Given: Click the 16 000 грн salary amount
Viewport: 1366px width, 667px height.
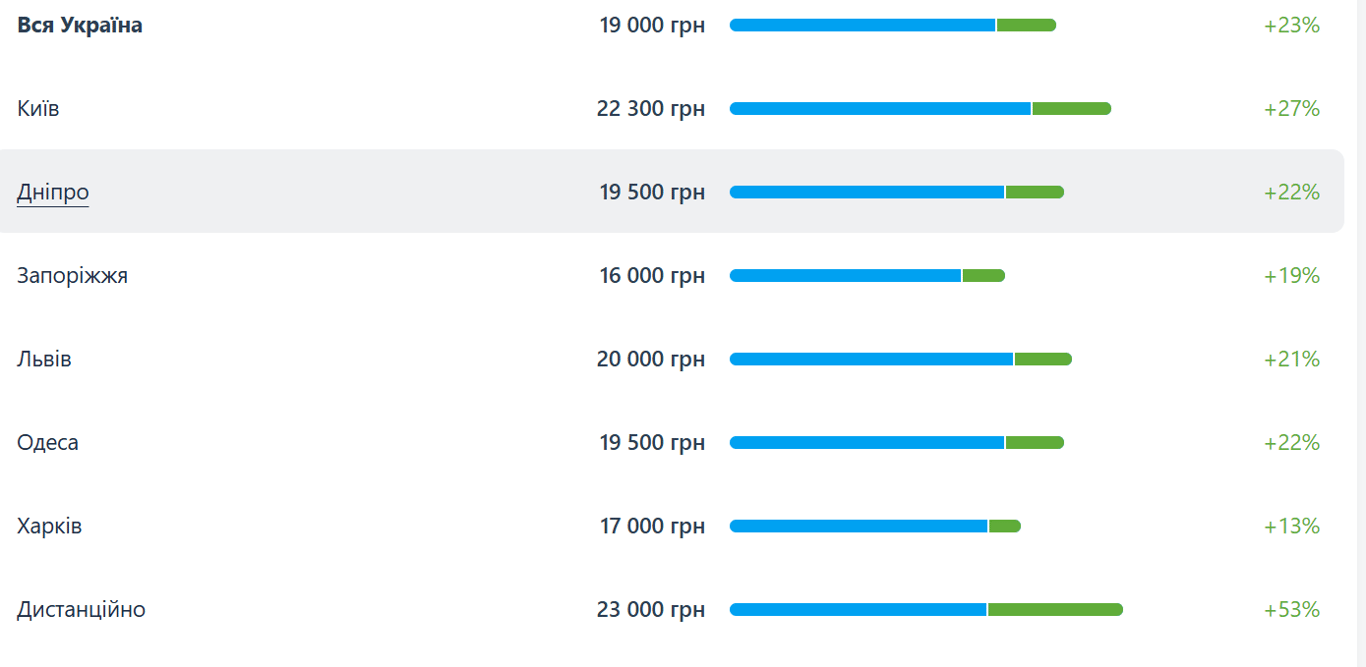Looking at the screenshot, I should [652, 275].
